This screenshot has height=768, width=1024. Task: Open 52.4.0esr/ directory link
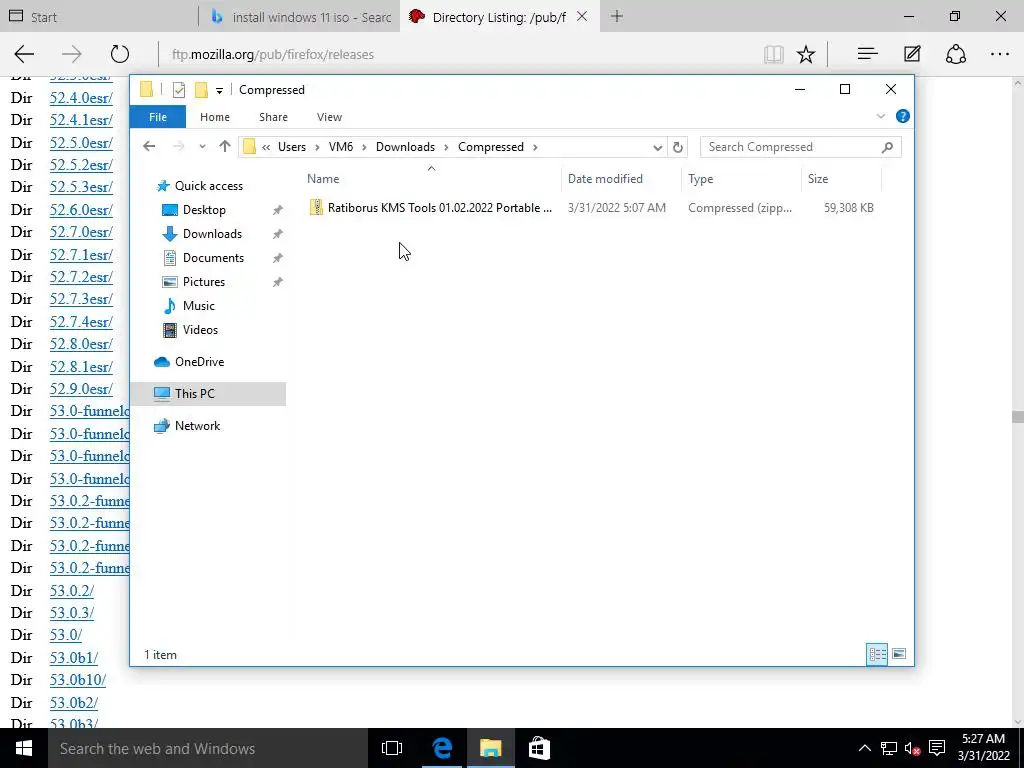point(81,98)
